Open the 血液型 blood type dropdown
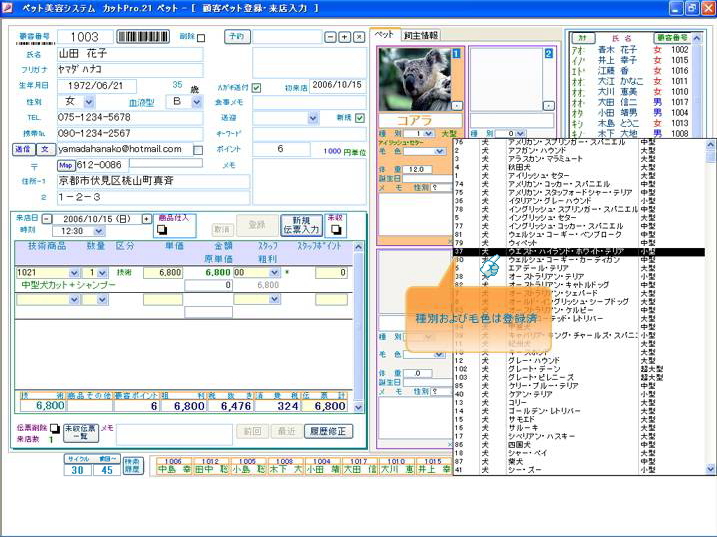The height and width of the screenshot is (538, 717). 197,101
